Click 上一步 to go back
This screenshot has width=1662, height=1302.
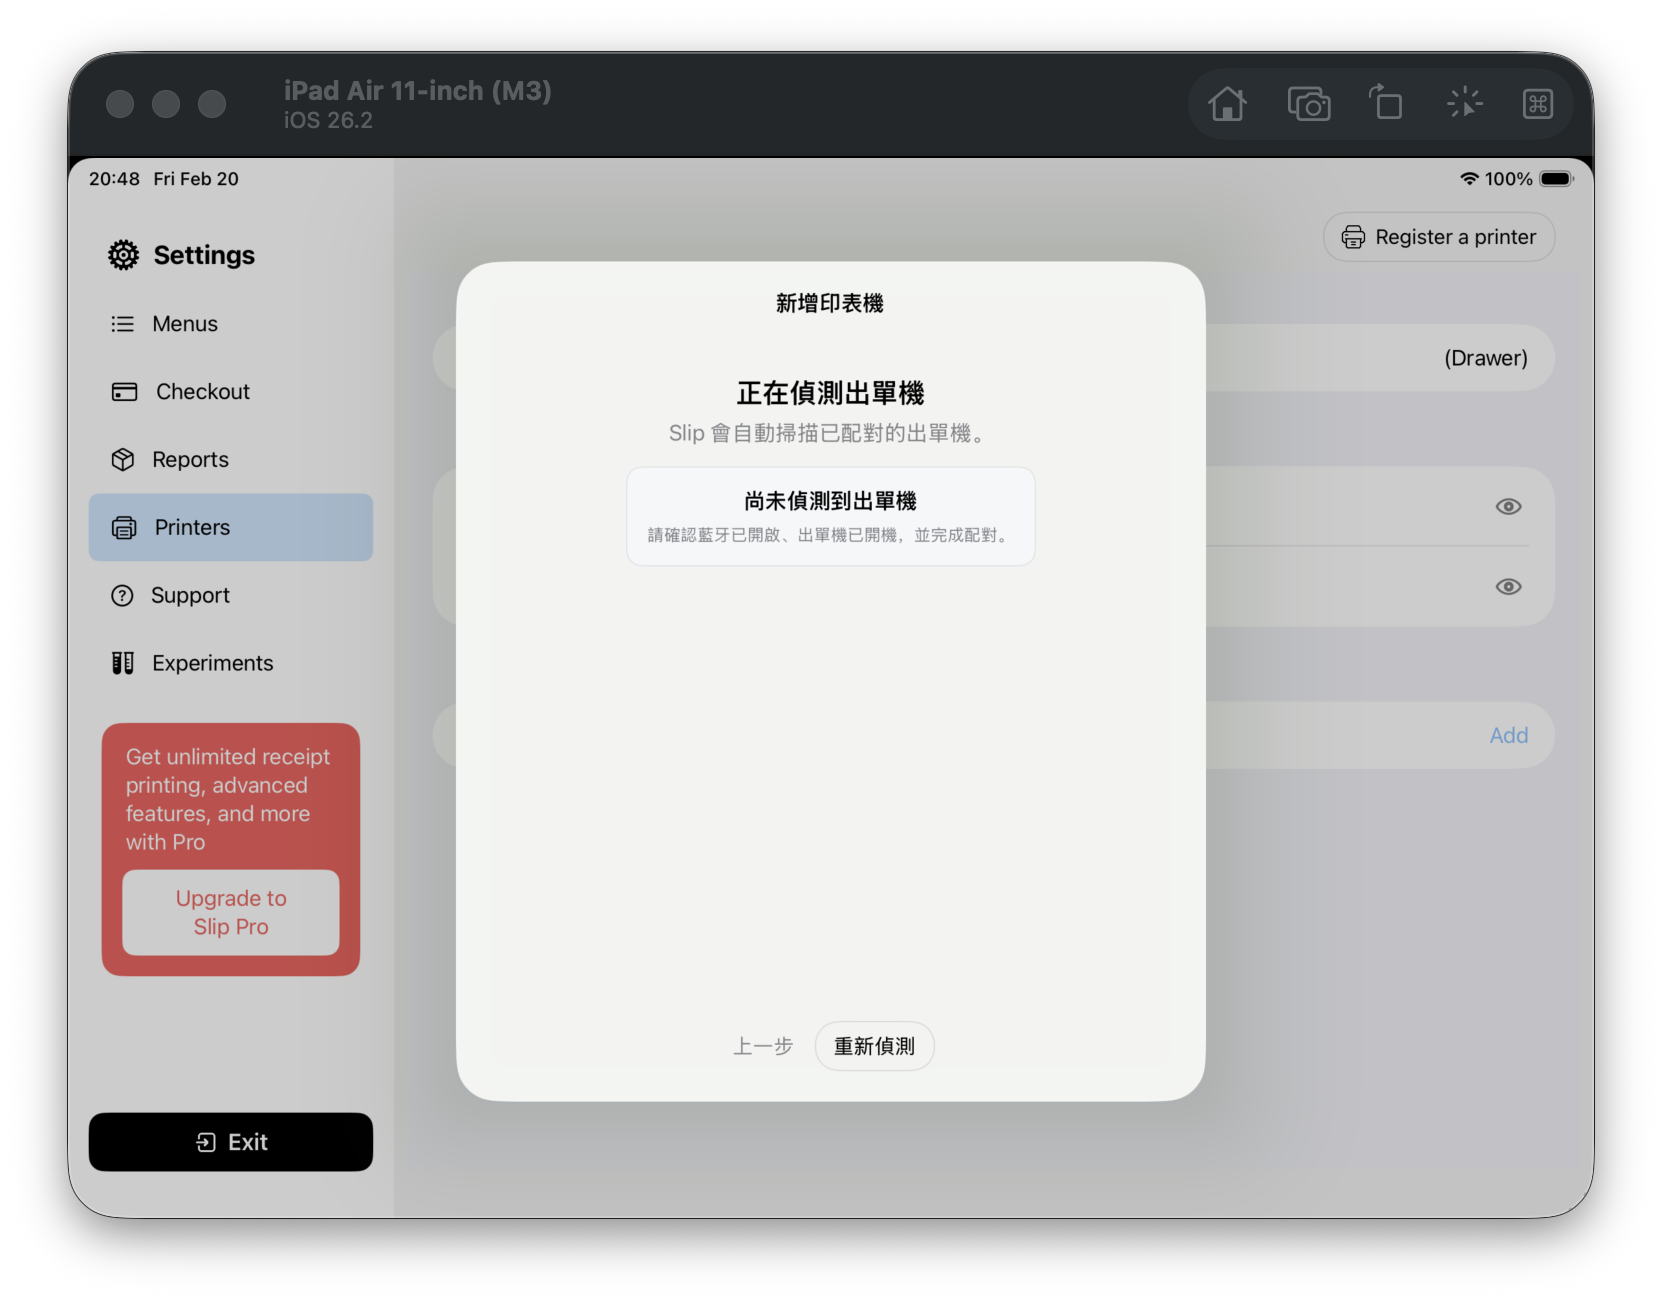pyautogui.click(x=762, y=1046)
